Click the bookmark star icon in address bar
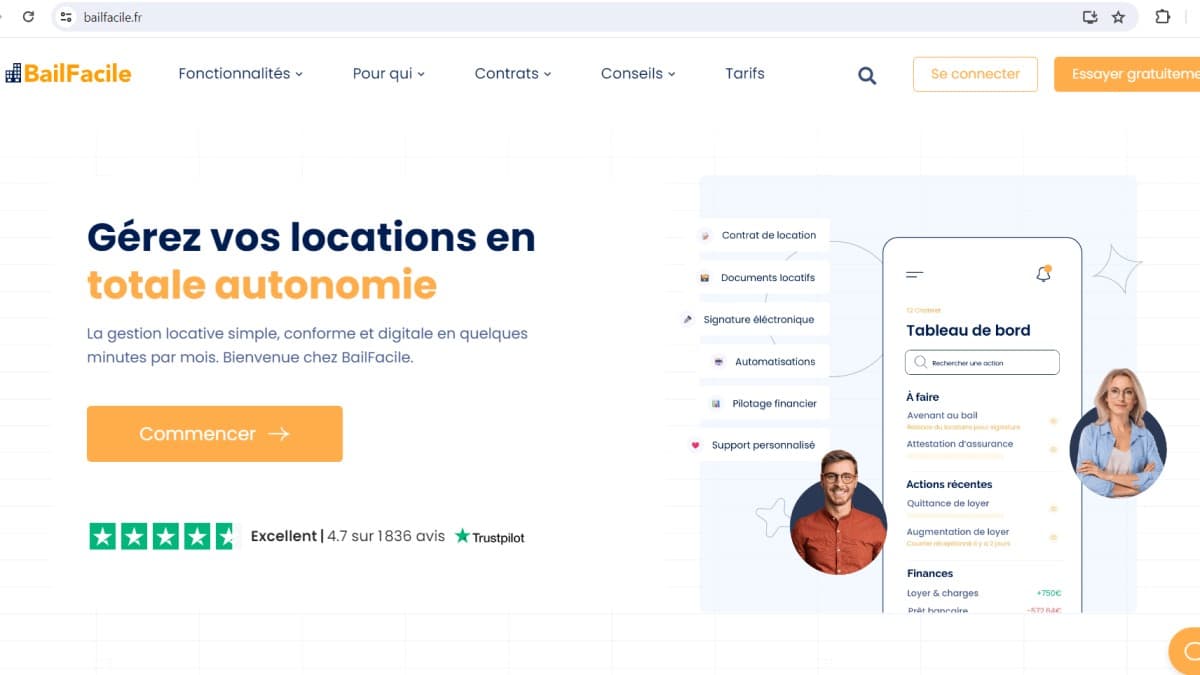 point(1118,17)
